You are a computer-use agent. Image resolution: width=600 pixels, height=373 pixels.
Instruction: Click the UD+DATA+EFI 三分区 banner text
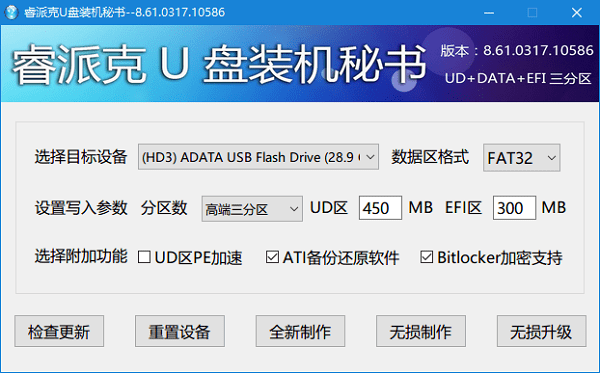point(518,78)
